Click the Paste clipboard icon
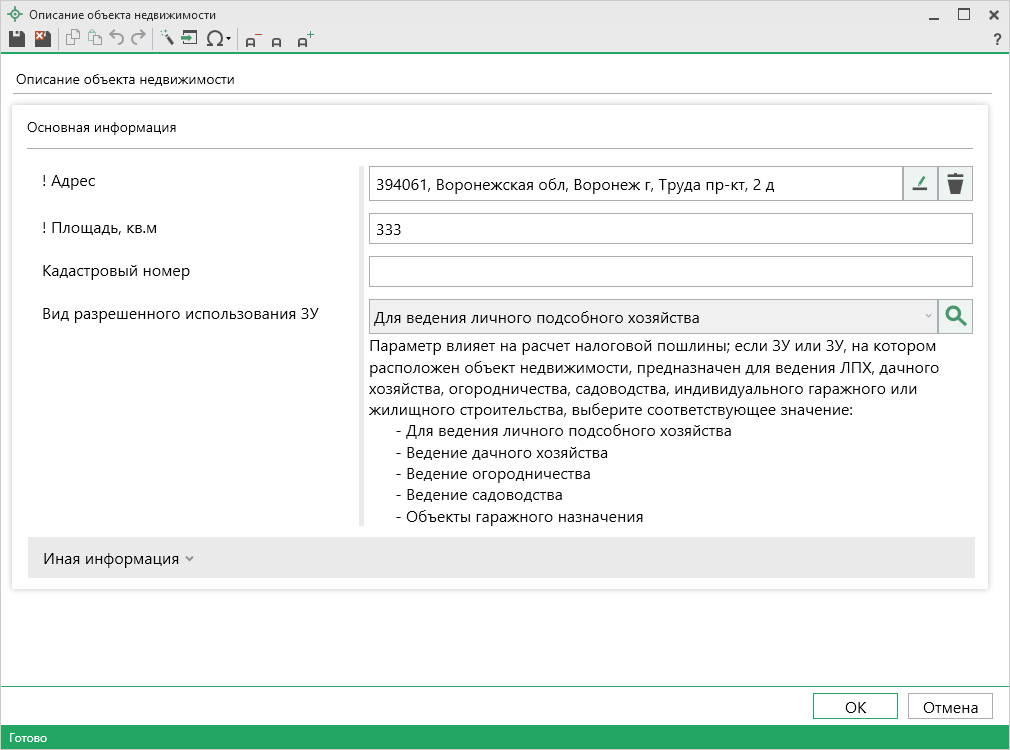Image resolution: width=1010 pixels, height=750 pixels. tap(95, 39)
